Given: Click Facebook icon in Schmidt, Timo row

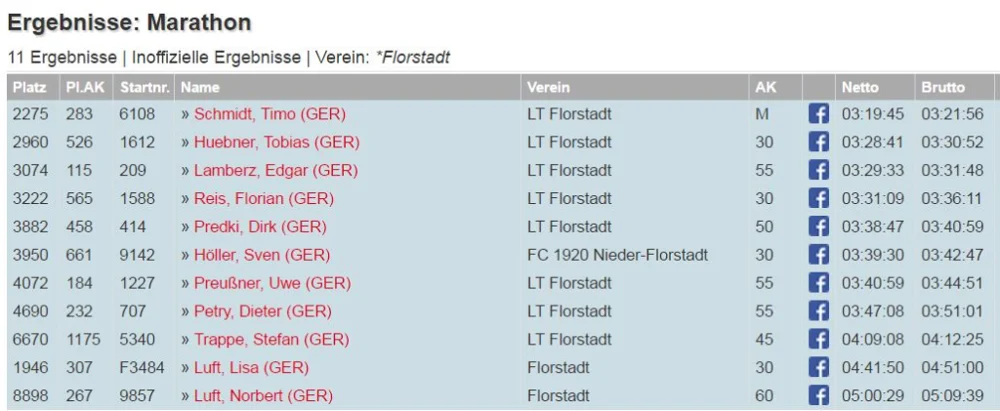Looking at the screenshot, I should point(818,114).
